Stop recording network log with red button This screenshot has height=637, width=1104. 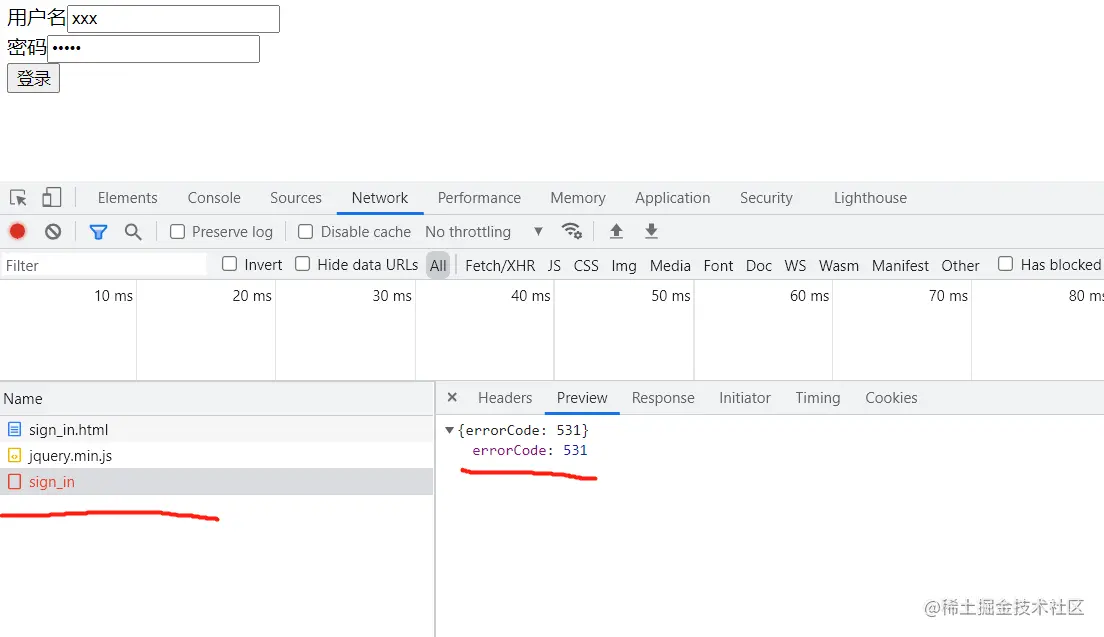(18, 231)
